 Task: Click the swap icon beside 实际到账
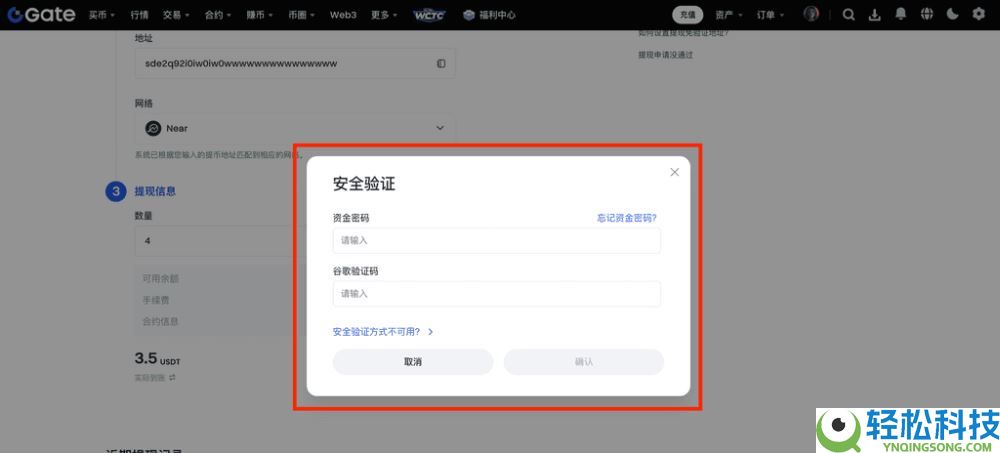[x=172, y=378]
